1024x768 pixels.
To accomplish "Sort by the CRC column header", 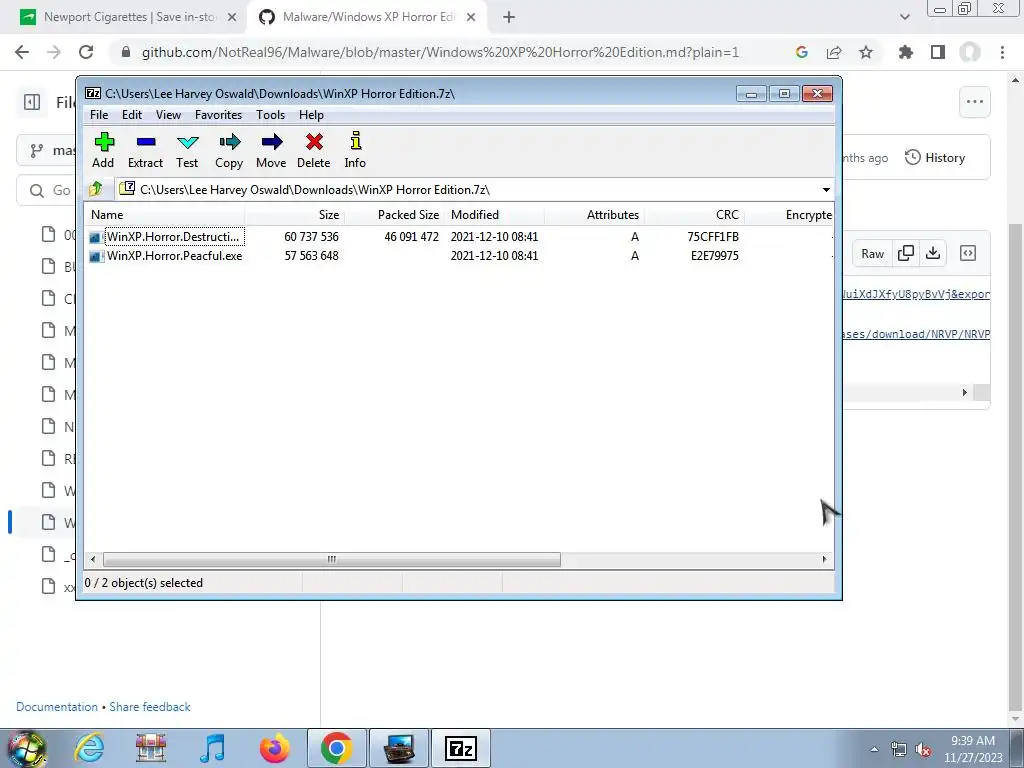I will [694, 214].
